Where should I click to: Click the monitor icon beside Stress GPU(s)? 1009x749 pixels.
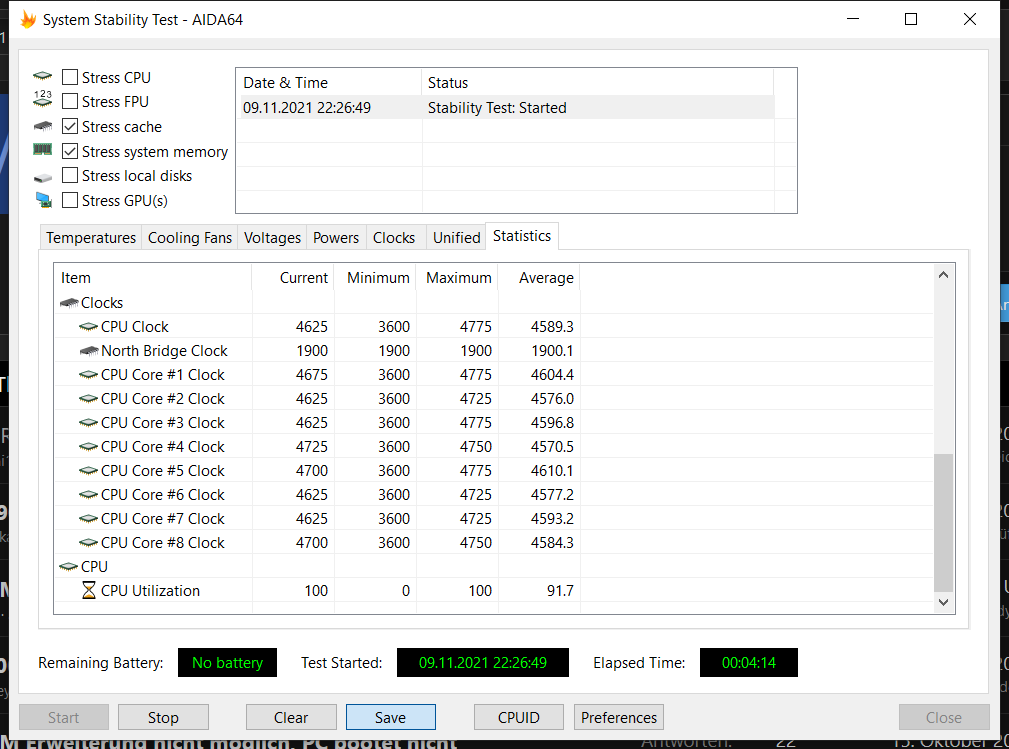pos(43,200)
